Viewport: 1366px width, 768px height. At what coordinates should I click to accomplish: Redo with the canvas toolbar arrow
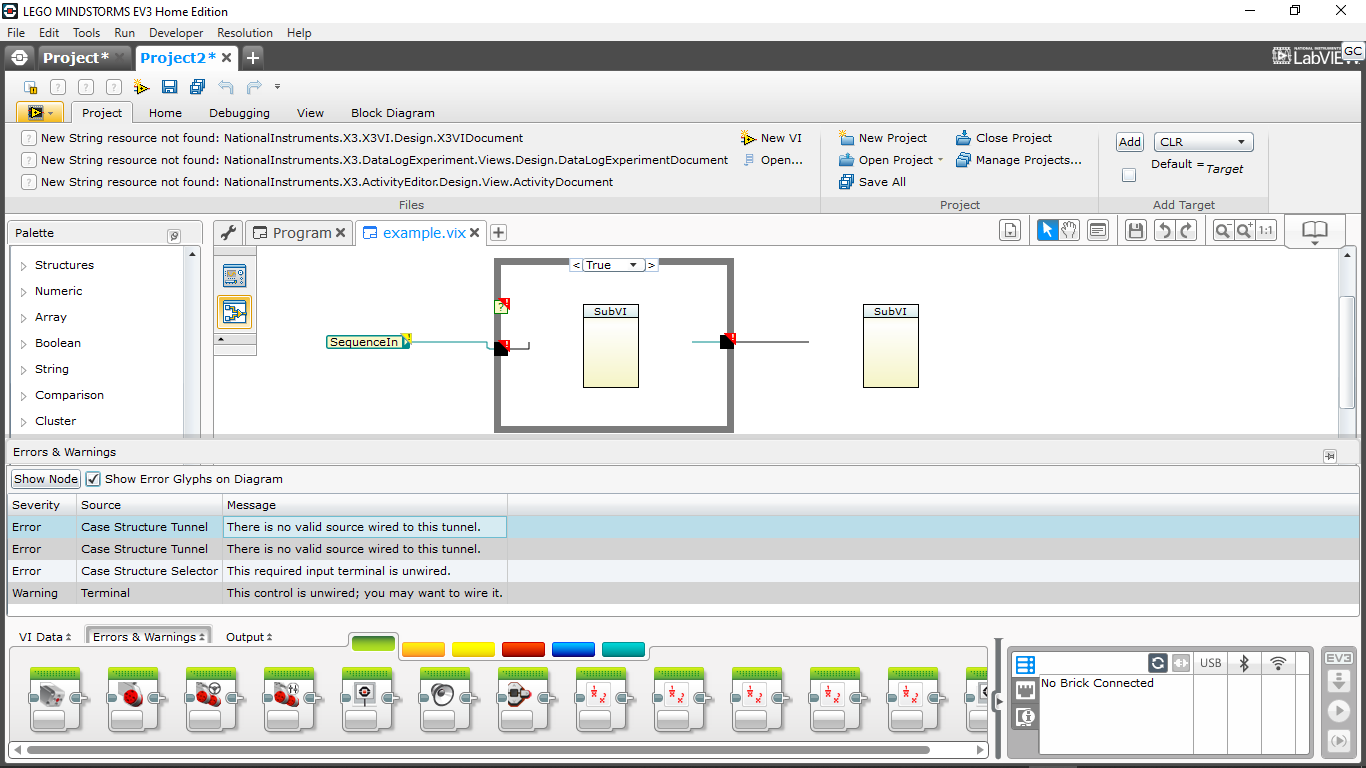tap(1186, 231)
